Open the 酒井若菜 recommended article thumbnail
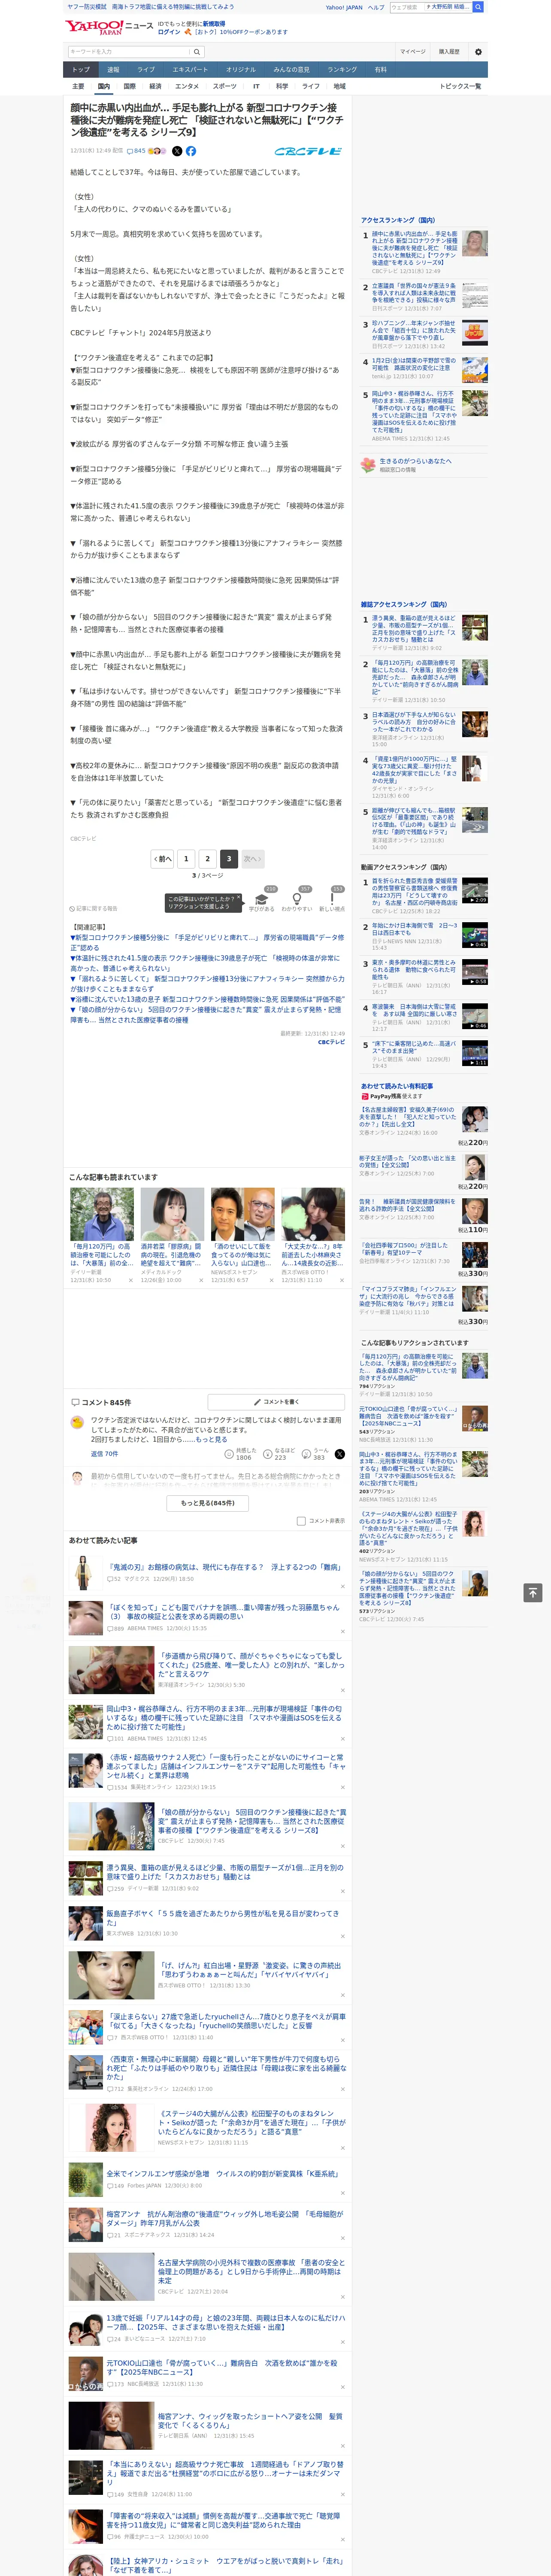 click(x=172, y=1214)
